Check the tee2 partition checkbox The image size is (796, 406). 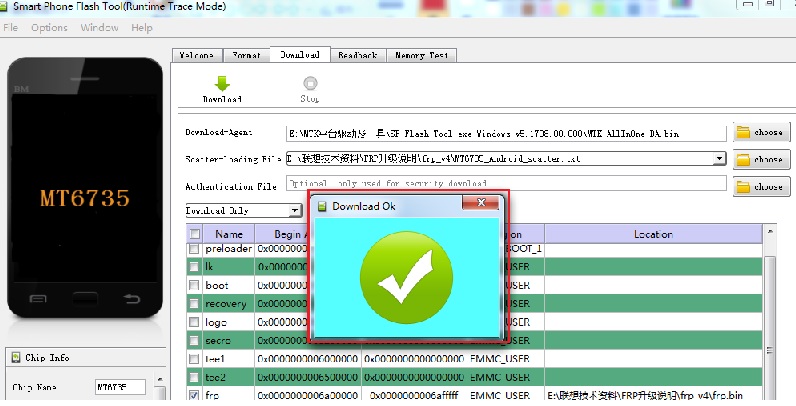193,377
